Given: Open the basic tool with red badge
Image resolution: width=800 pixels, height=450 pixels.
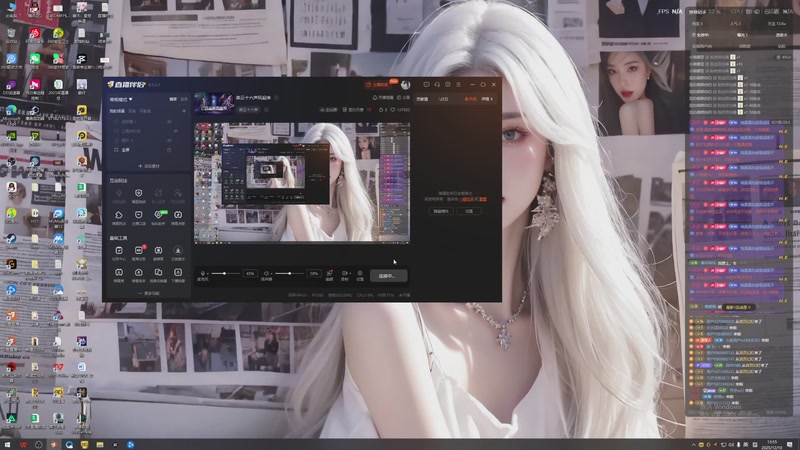Looking at the screenshot, I should coord(138,252).
